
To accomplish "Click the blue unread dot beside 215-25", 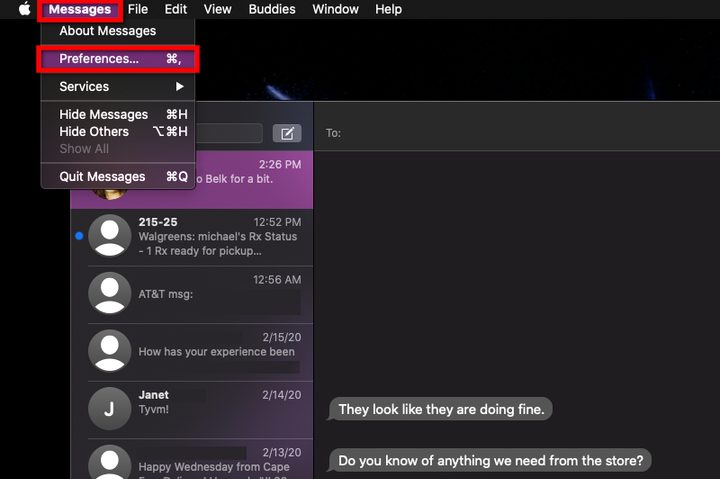I will coord(79,236).
